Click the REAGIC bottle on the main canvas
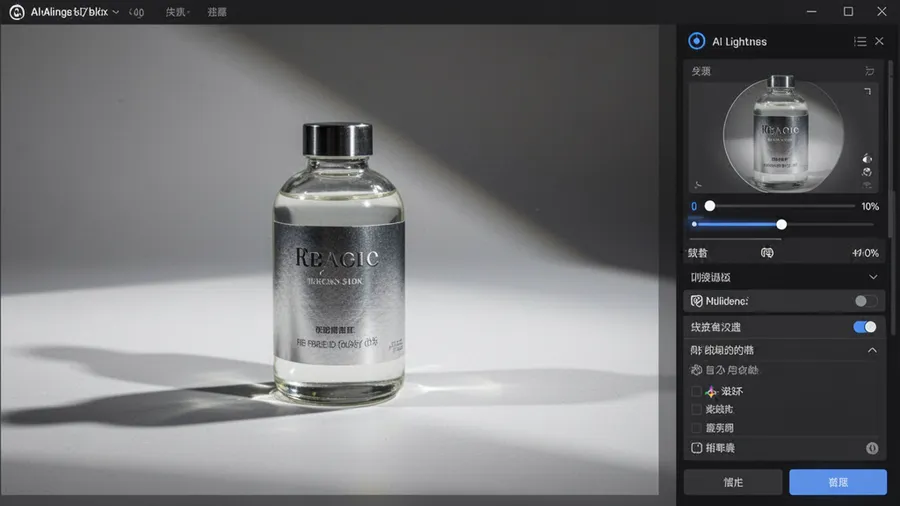The height and width of the screenshot is (506, 900). click(x=339, y=264)
